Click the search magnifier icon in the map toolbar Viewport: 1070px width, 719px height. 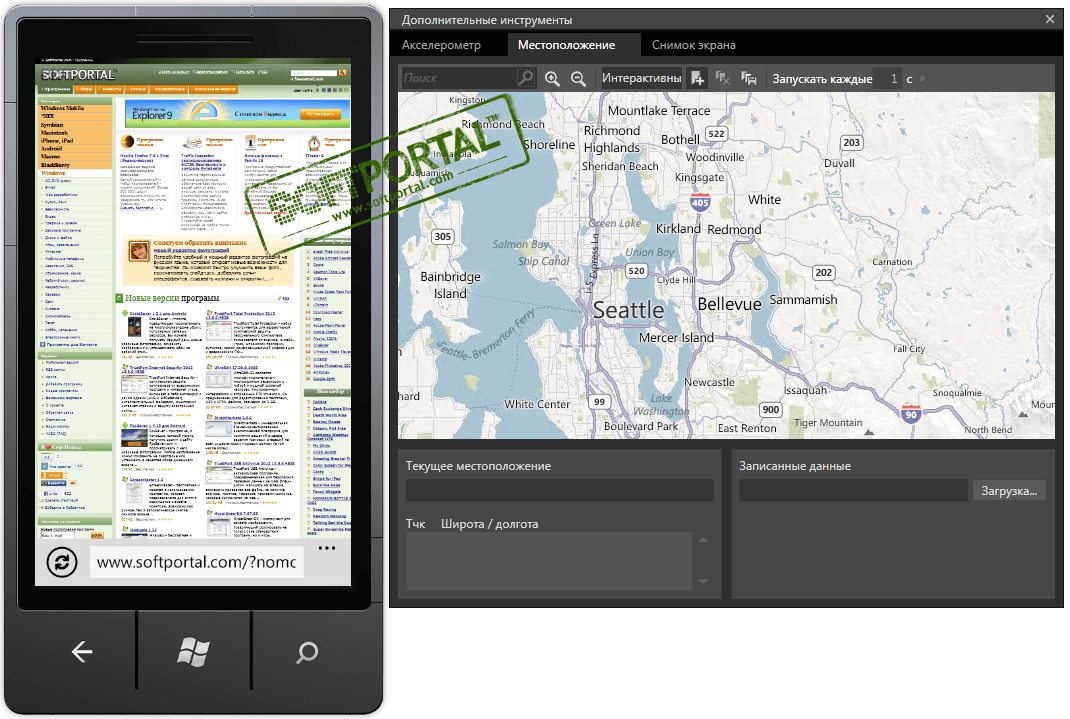click(x=525, y=78)
